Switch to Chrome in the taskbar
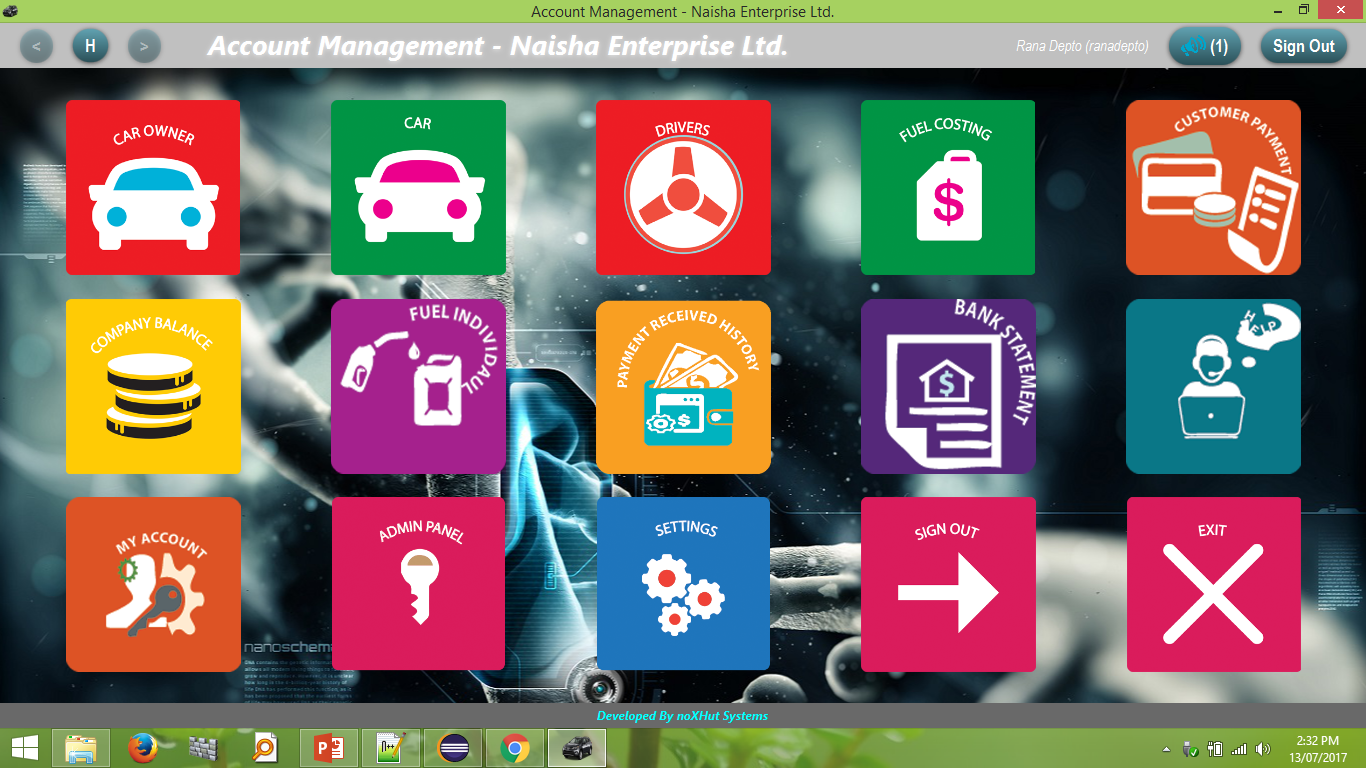The height and width of the screenshot is (768, 1366). tap(515, 748)
